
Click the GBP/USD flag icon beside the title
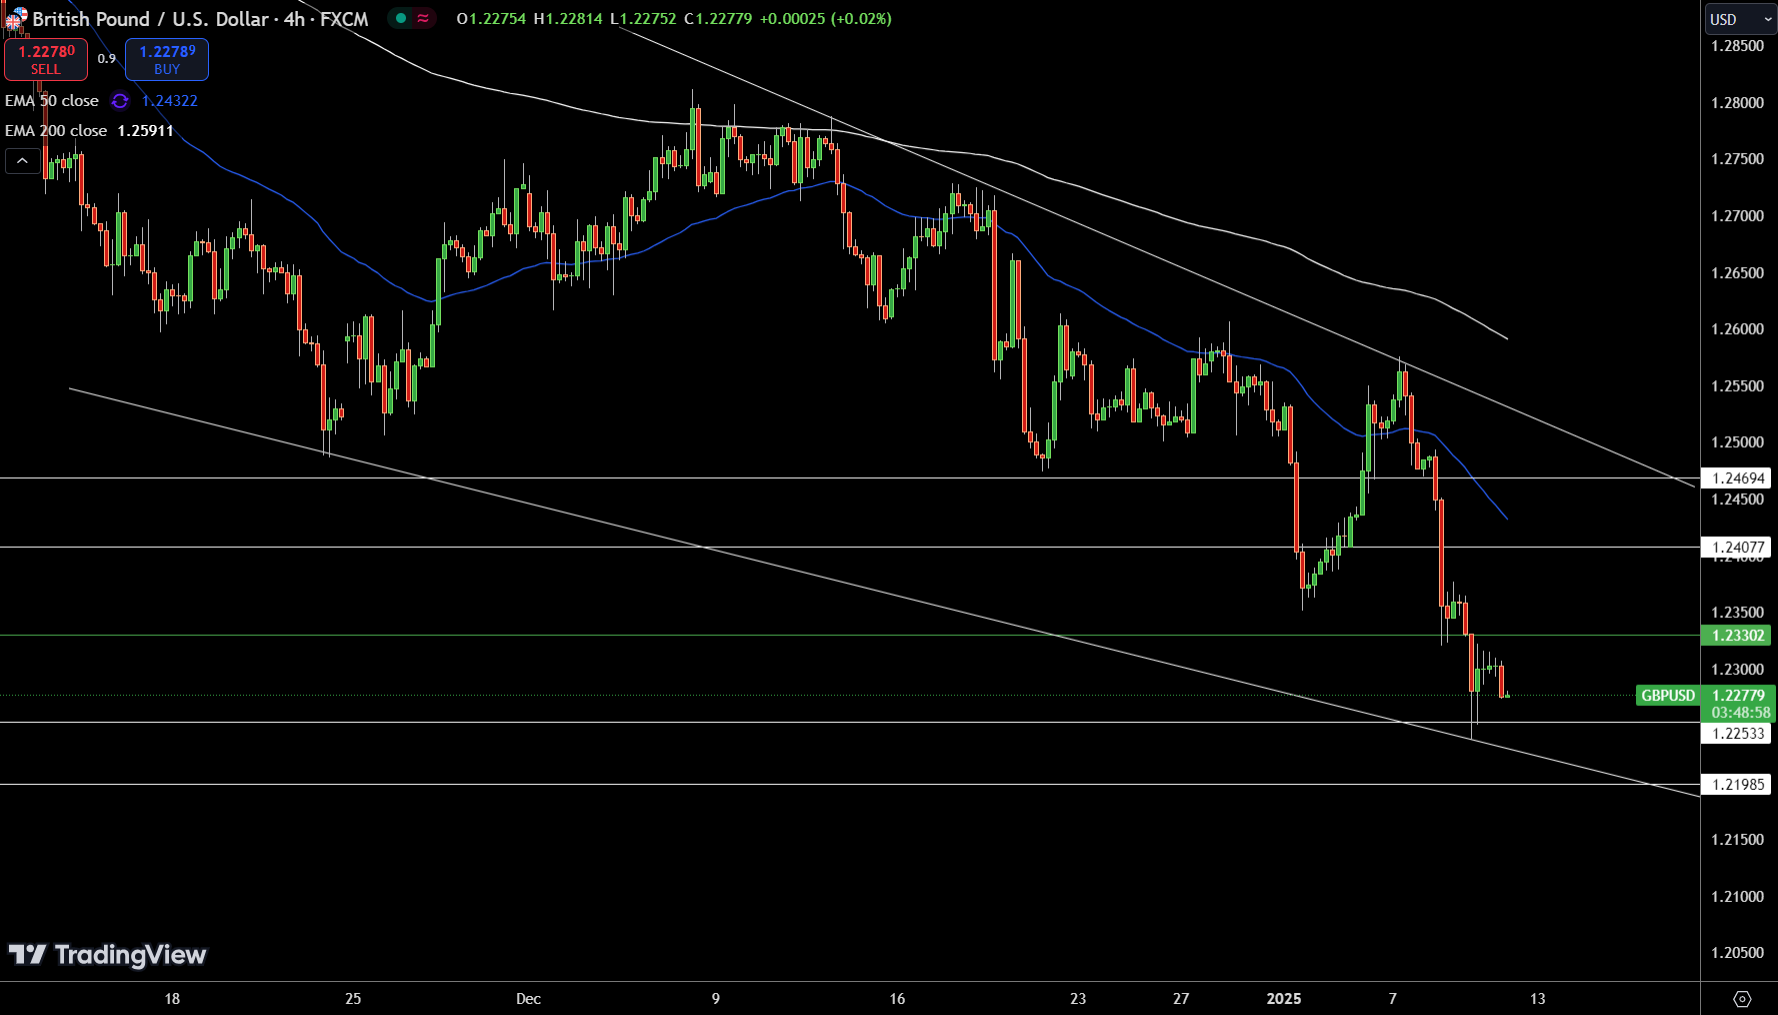[16, 18]
